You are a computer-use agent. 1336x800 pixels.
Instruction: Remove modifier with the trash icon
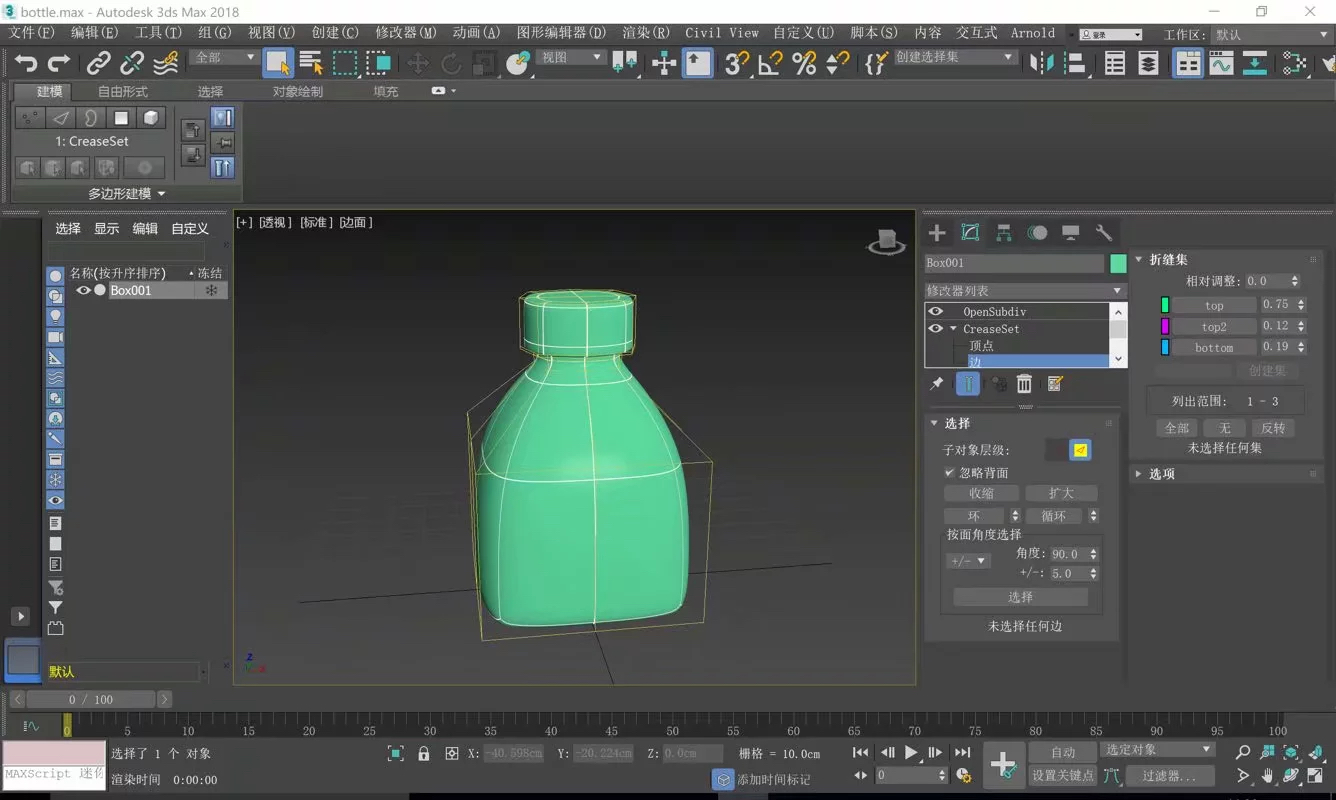(1024, 384)
